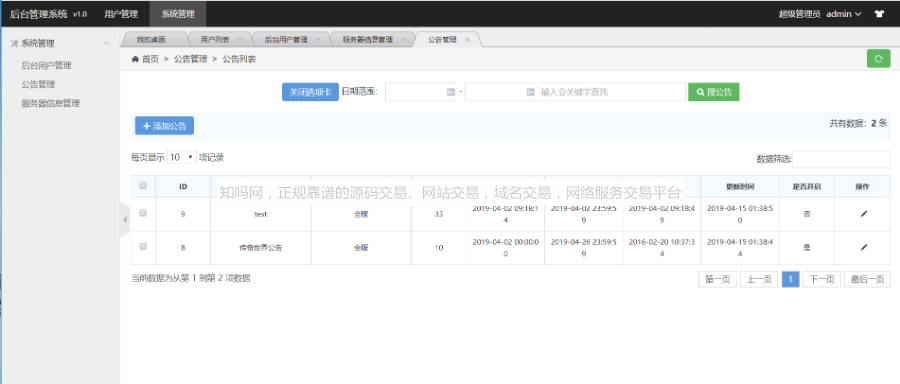This screenshot has height=384, width=900.
Task: Click the 传奇世界公告 title cell
Action: [x=261, y=248]
